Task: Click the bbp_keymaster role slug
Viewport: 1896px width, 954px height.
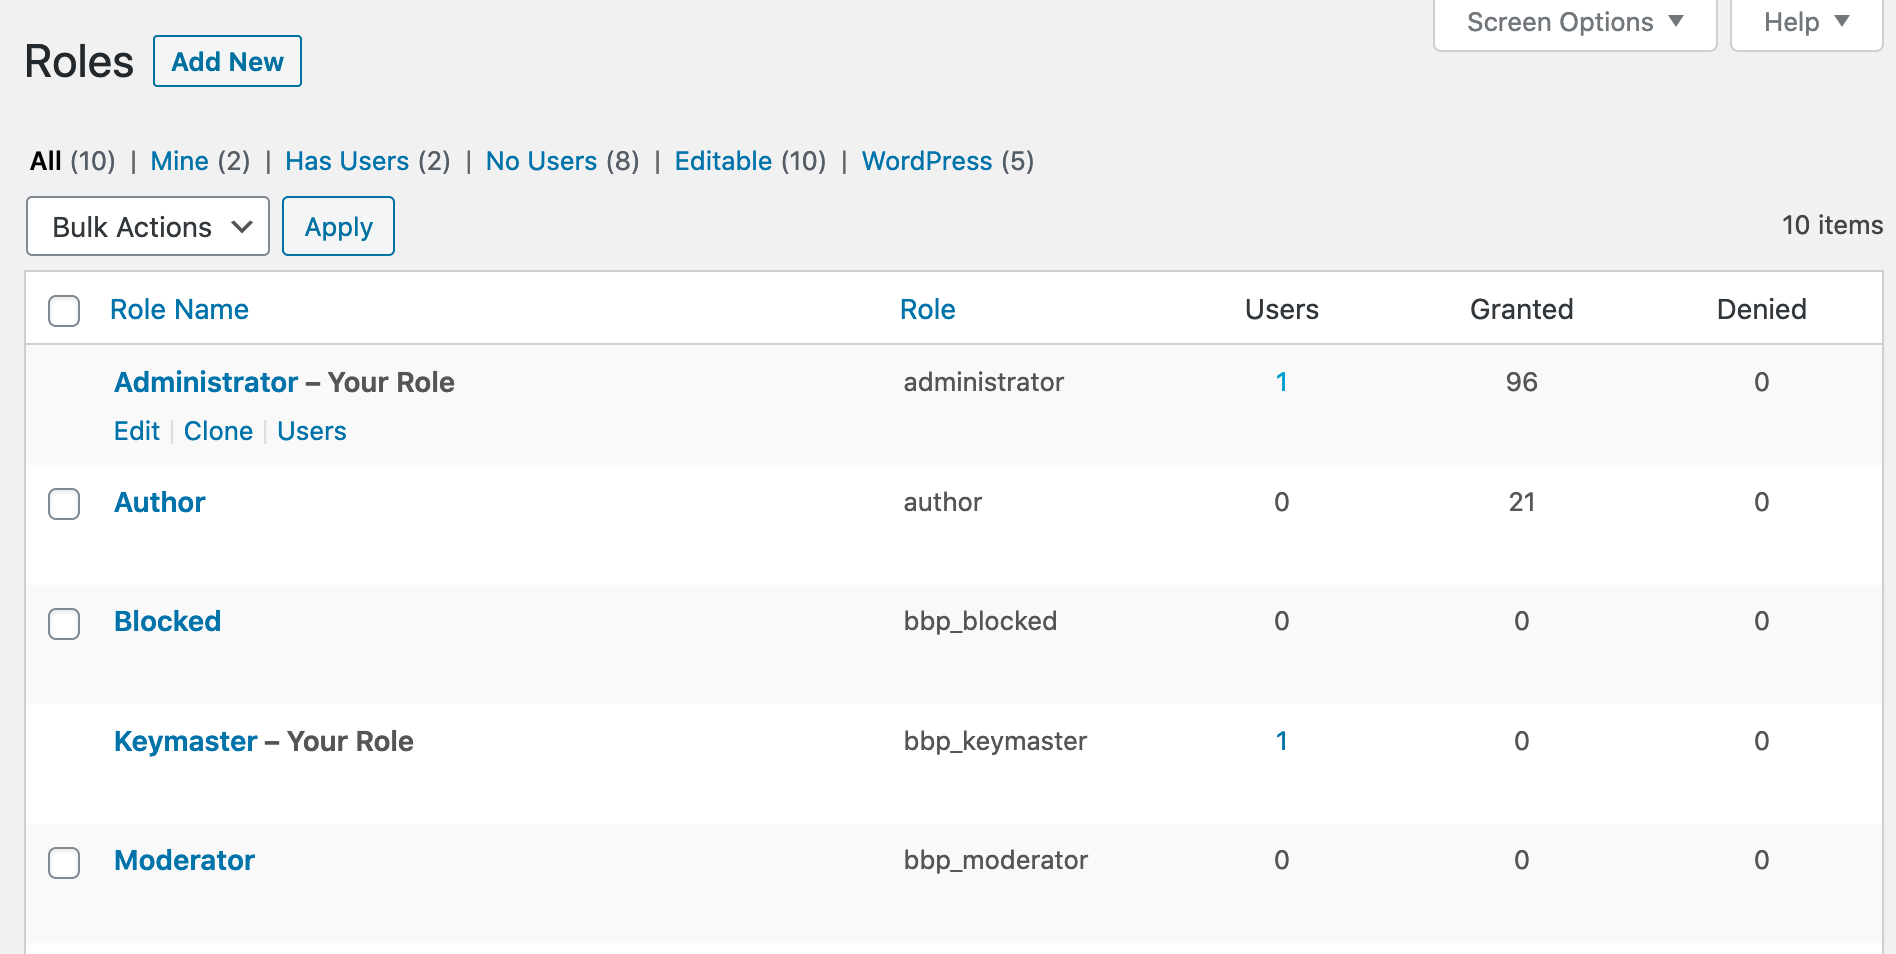Action: [x=995, y=741]
